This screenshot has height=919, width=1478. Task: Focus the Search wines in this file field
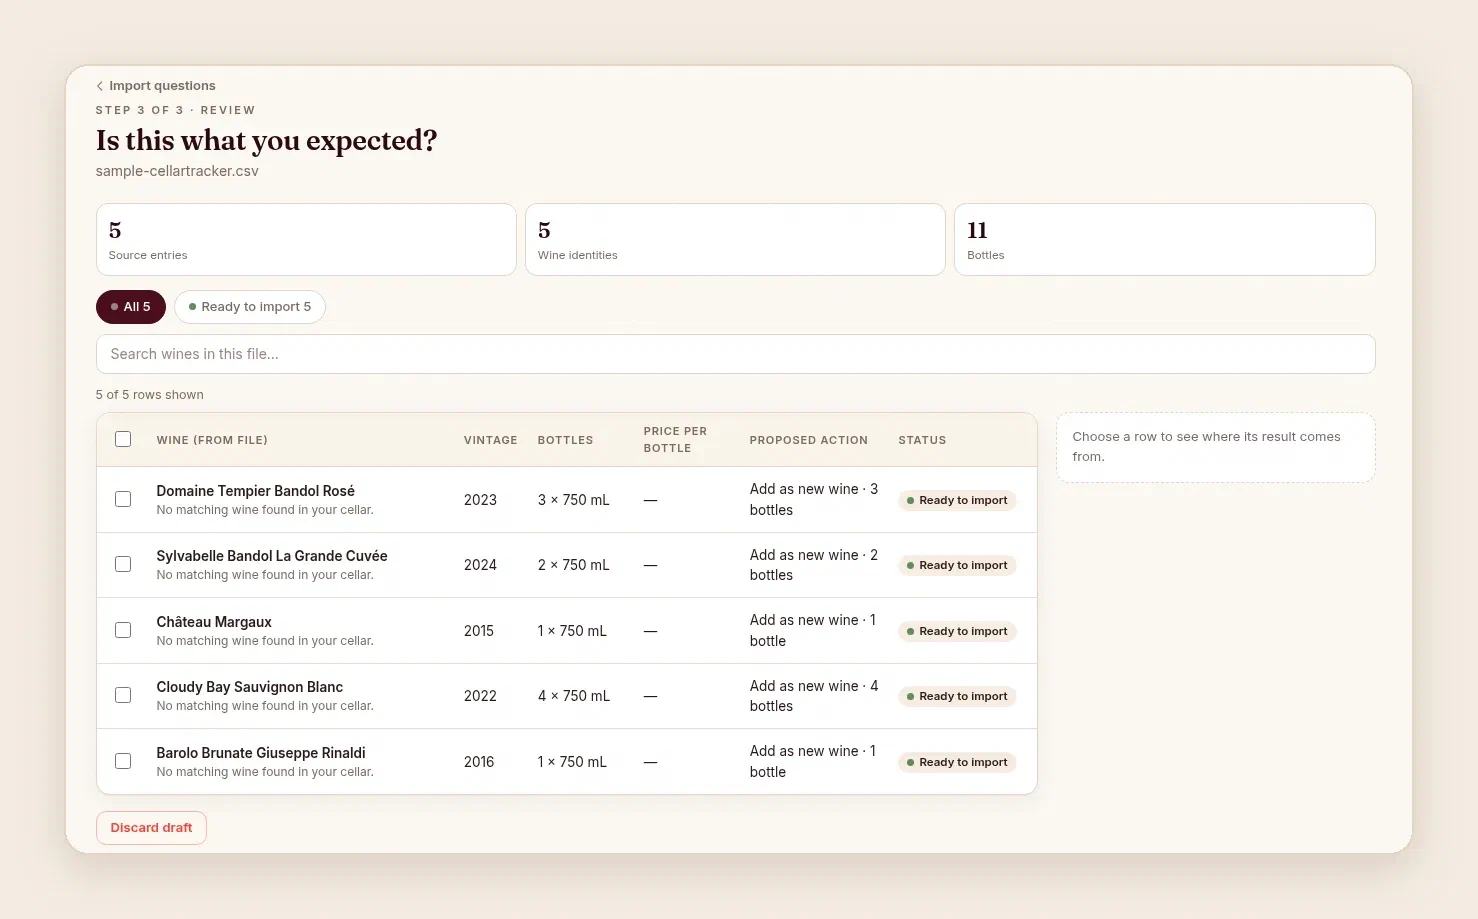pyautogui.click(x=735, y=354)
